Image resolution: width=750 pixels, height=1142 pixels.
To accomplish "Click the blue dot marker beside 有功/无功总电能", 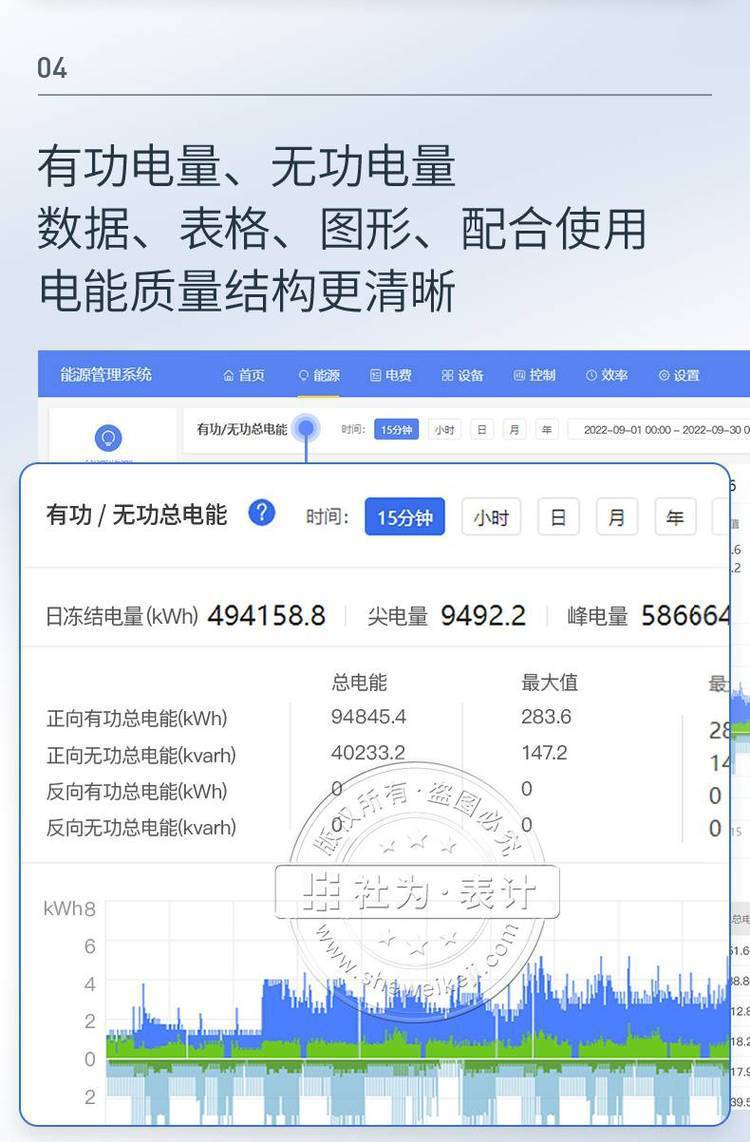I will click(x=307, y=429).
